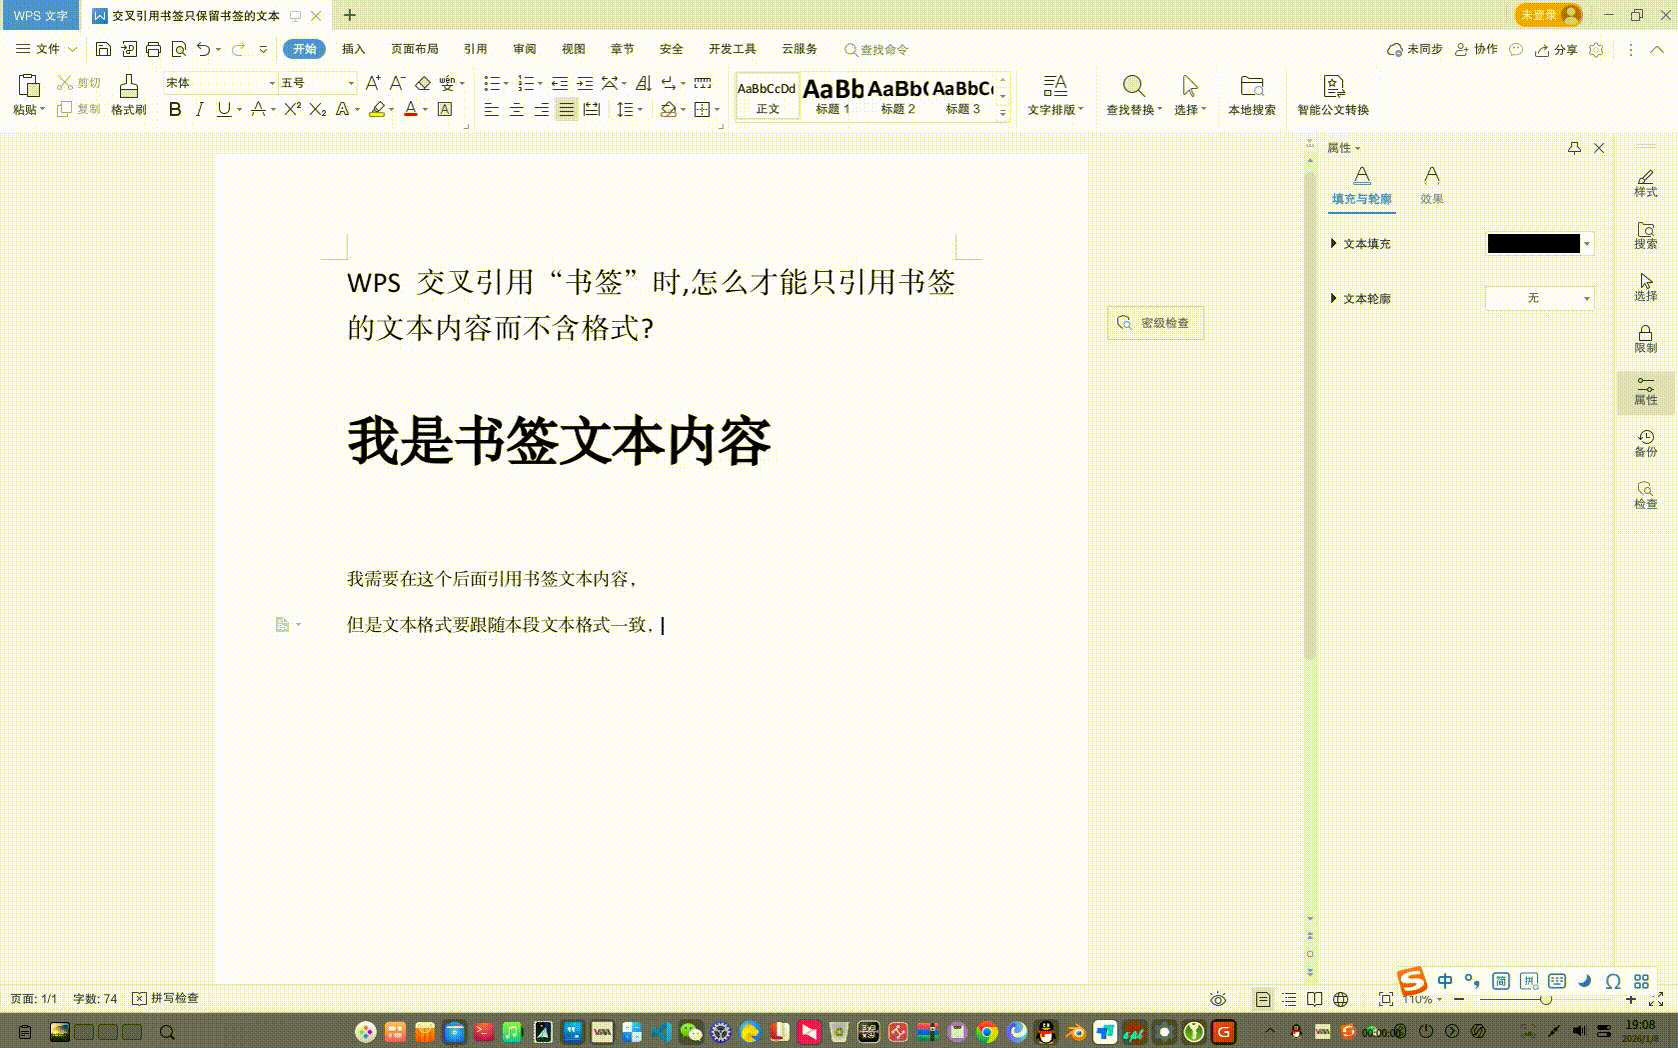The height and width of the screenshot is (1048, 1678).
Task: Switch to outline view in status bar
Action: (x=1289, y=999)
